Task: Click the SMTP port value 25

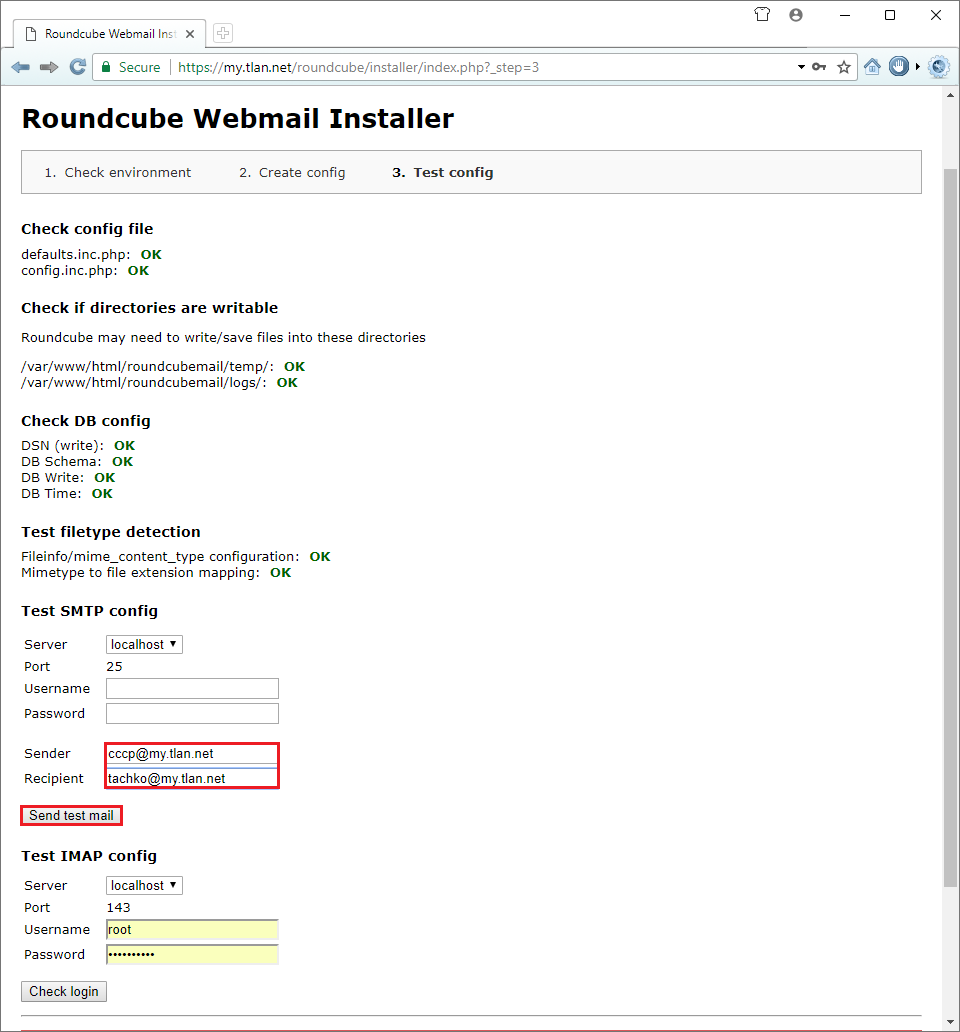Action: pyautogui.click(x=114, y=666)
